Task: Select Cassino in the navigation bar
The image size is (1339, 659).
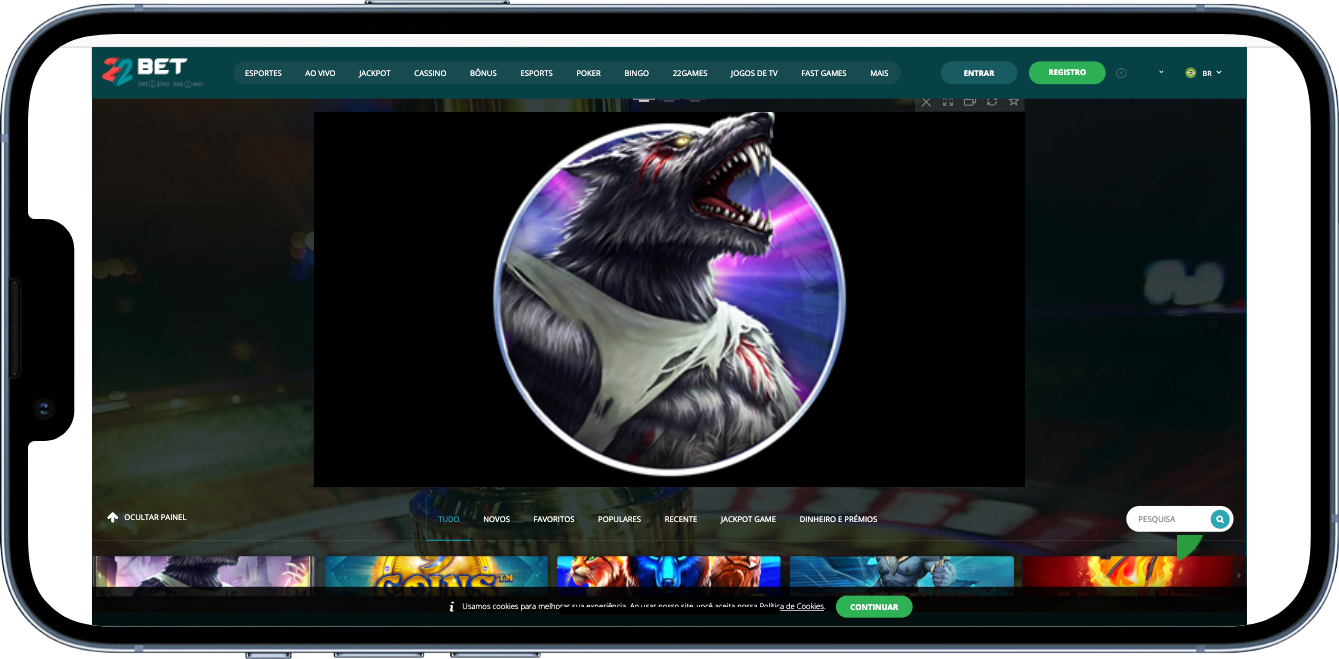Action: [430, 73]
